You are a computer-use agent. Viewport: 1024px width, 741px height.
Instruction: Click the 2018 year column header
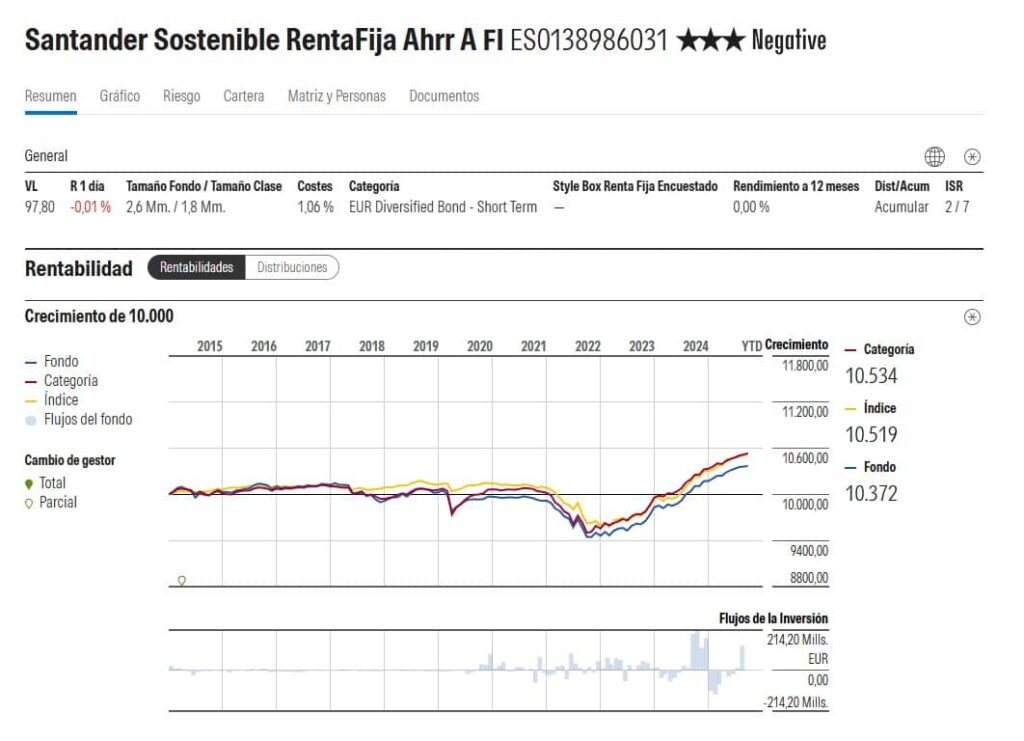pos(372,346)
